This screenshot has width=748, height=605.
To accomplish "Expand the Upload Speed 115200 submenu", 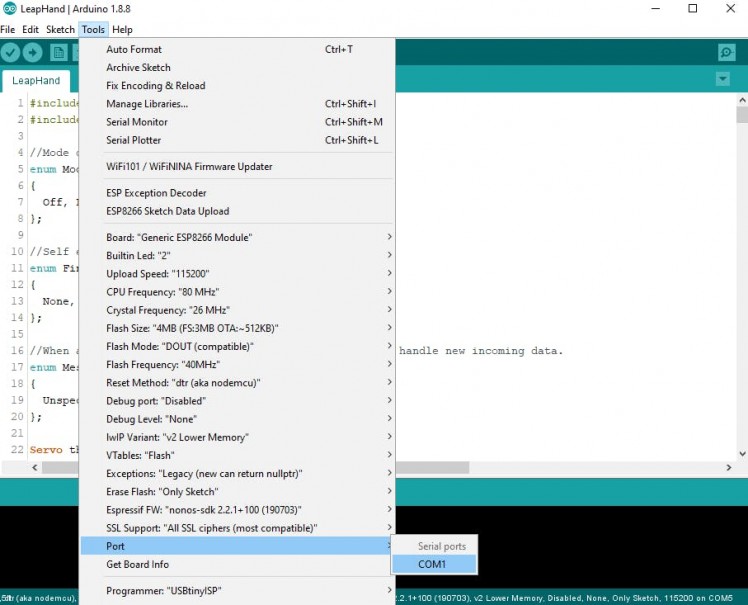I will point(237,274).
